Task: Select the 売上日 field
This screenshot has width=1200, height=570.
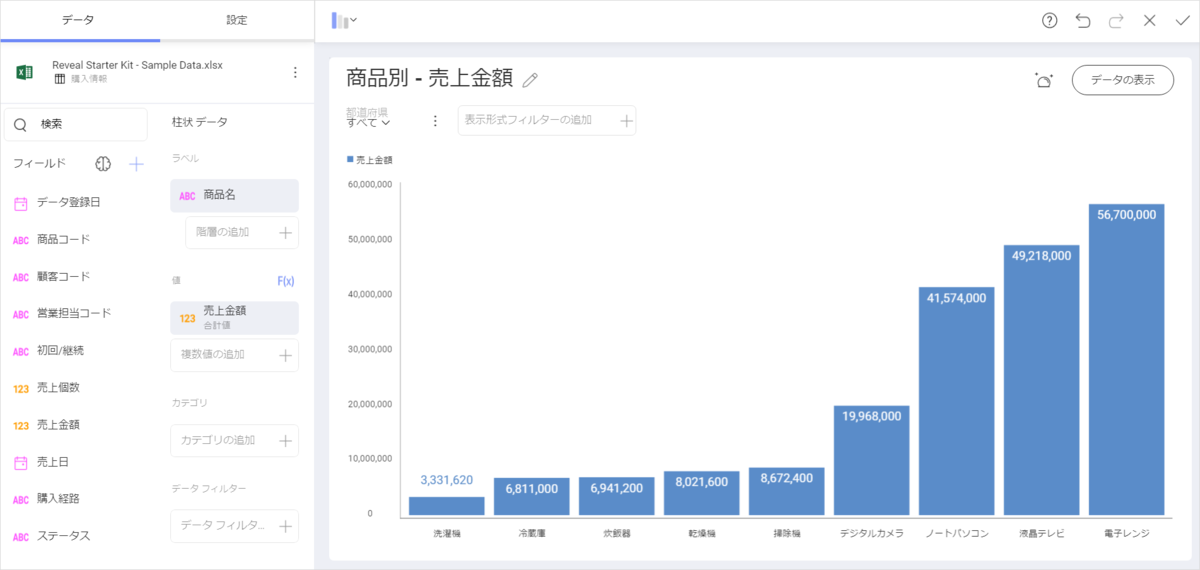Action: point(42,462)
